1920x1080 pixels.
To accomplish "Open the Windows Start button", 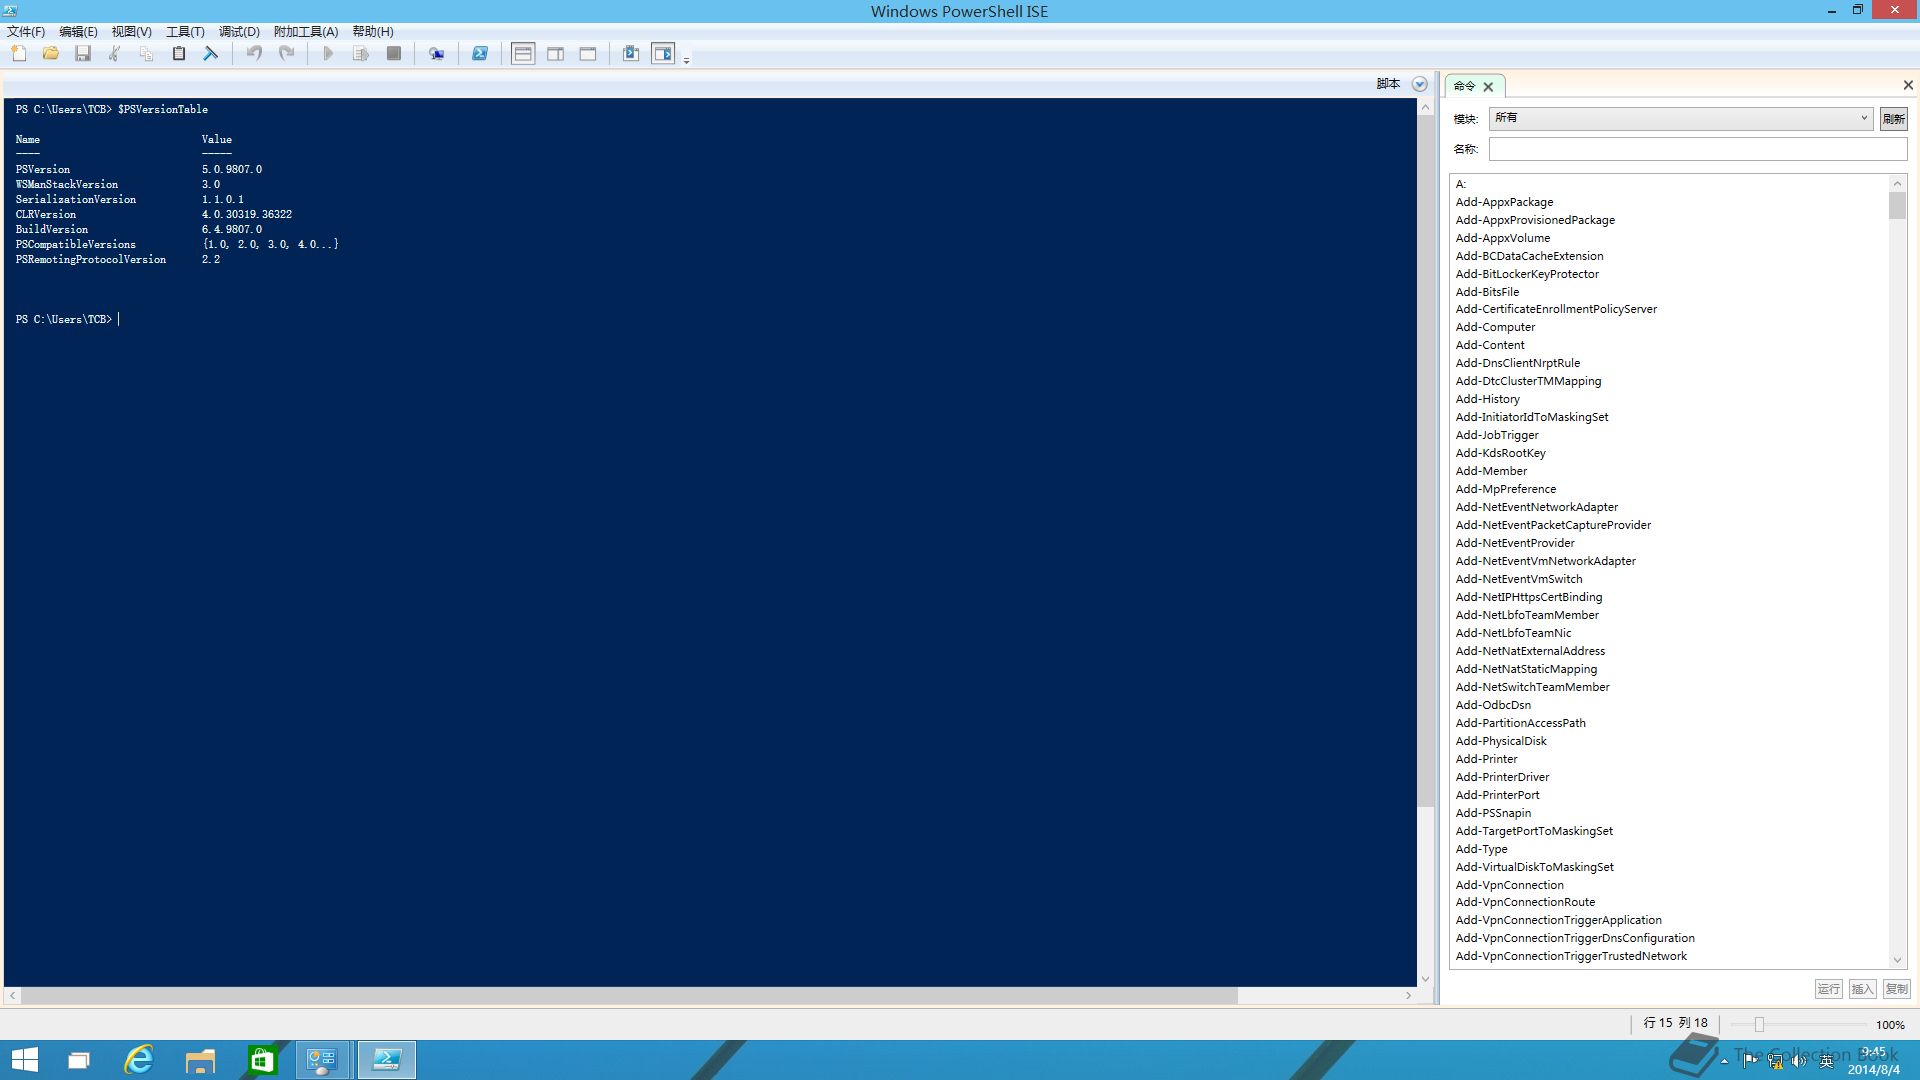I will tap(24, 1060).
